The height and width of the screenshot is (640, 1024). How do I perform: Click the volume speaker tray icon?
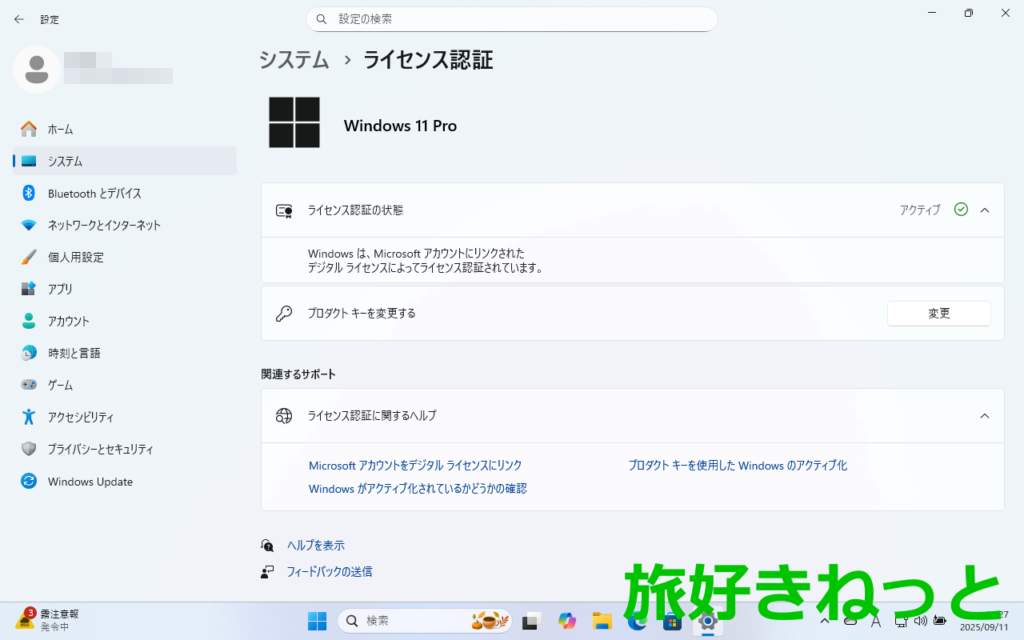pyautogui.click(x=920, y=620)
